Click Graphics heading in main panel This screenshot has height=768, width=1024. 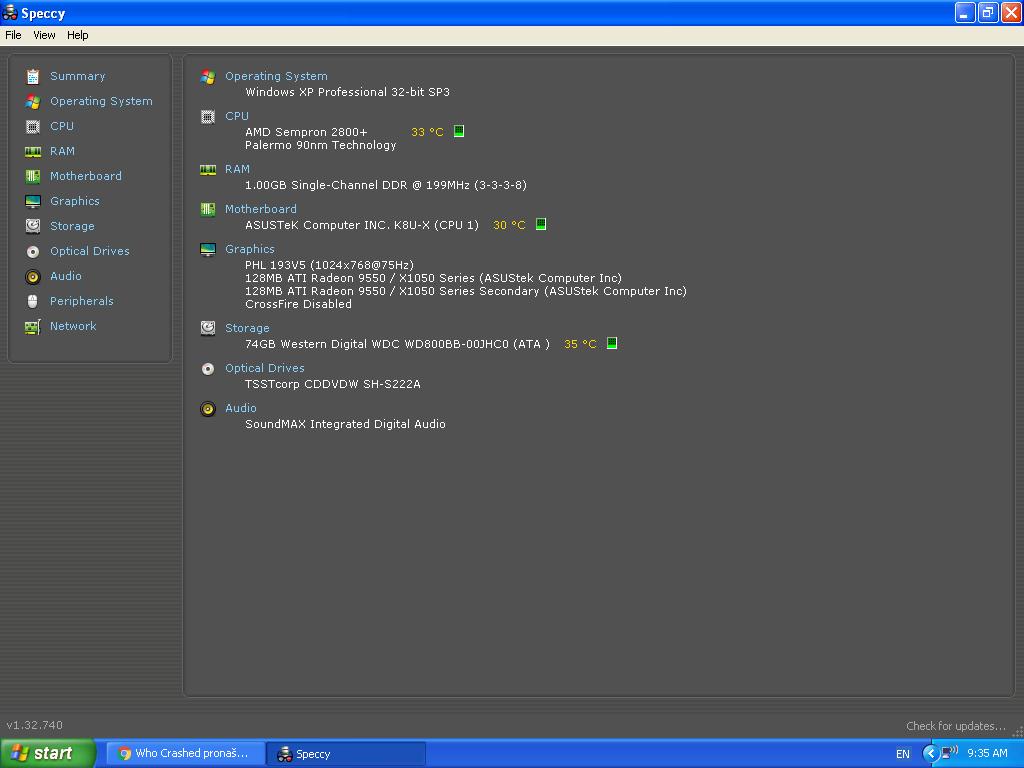coord(249,249)
